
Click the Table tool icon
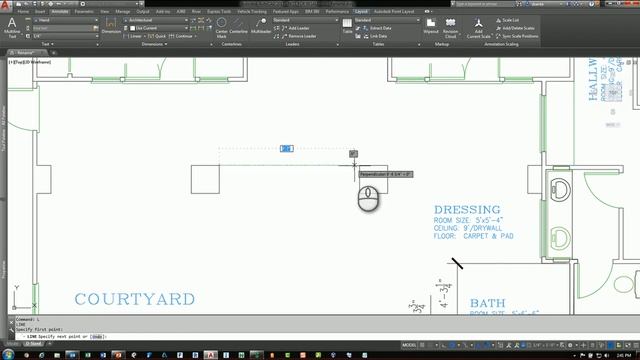pos(347,25)
